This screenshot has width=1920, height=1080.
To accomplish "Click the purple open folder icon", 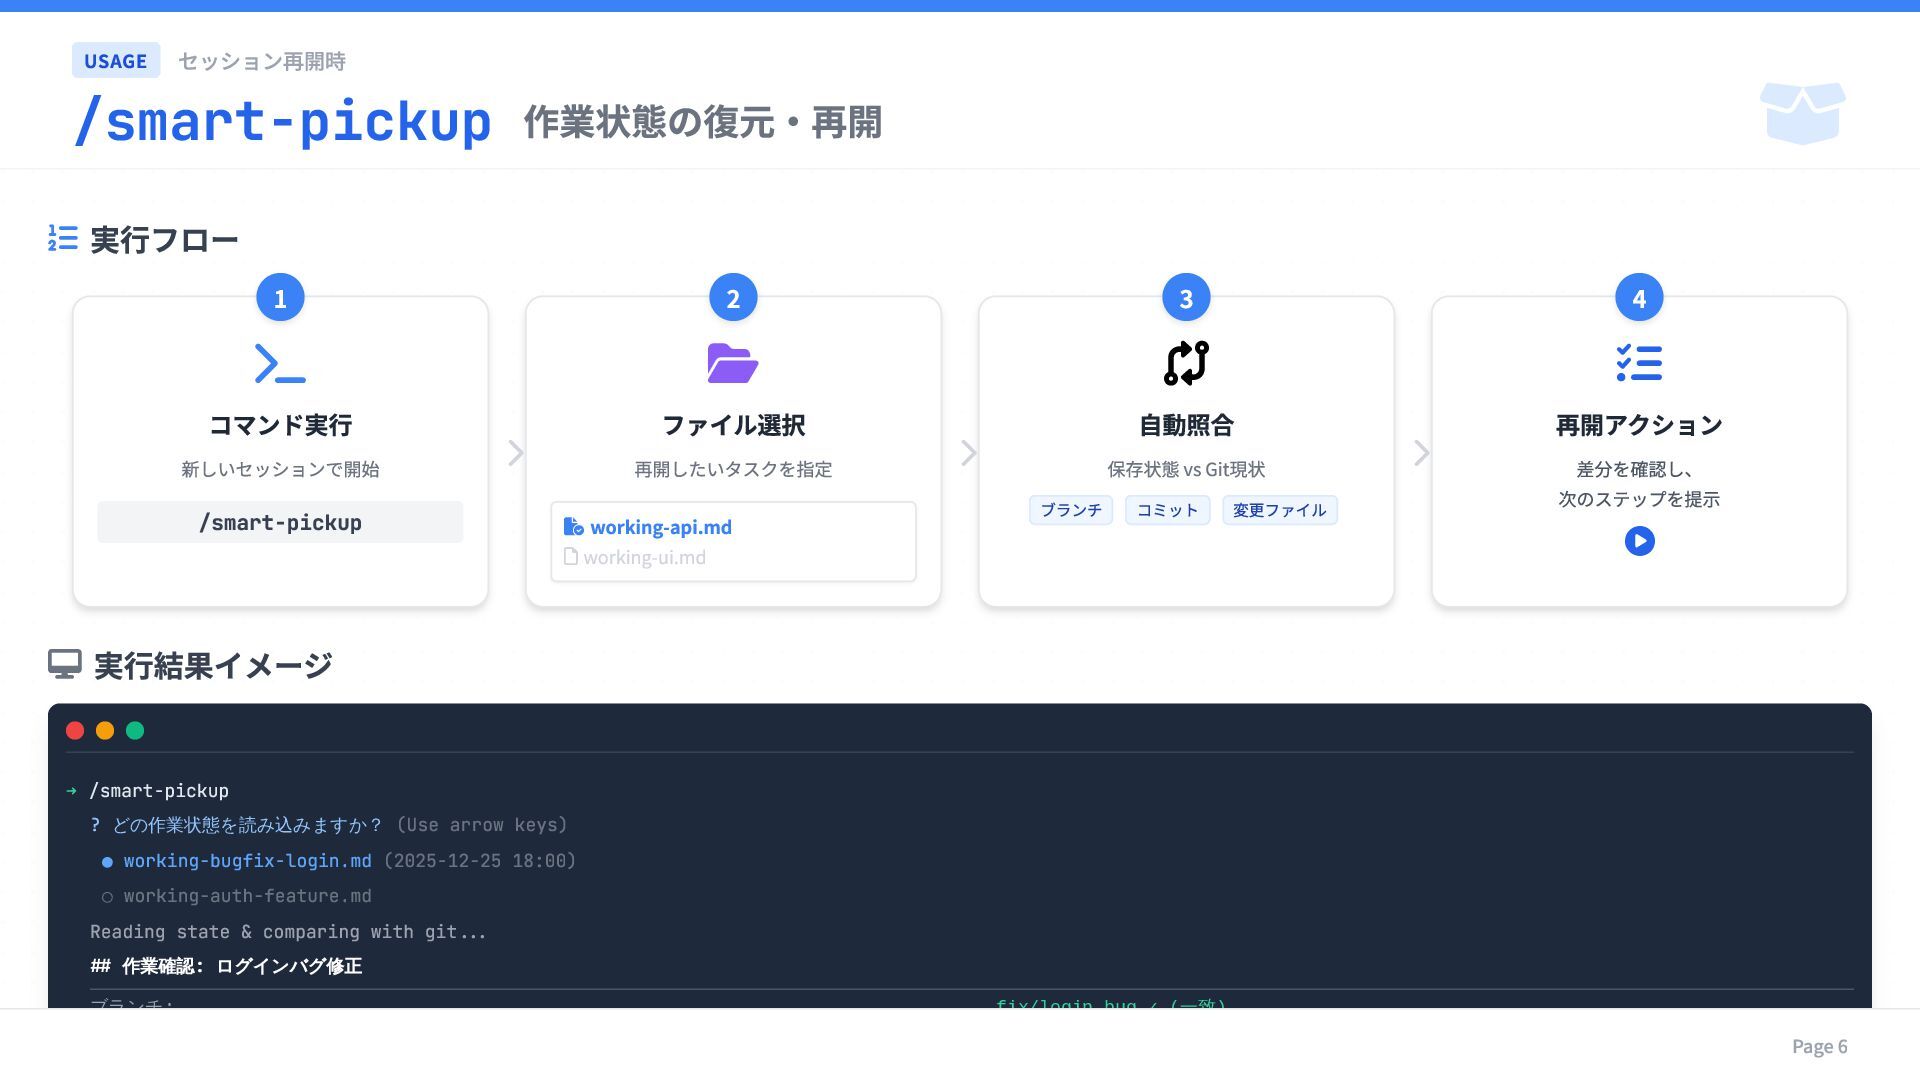I will pos(733,363).
